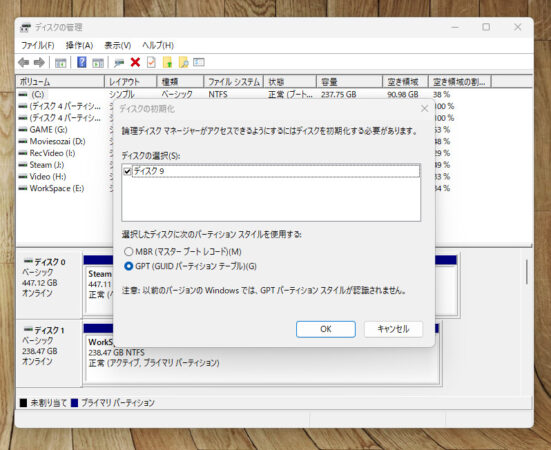Click the キャンセル button
551x450 pixels.
click(x=393, y=329)
